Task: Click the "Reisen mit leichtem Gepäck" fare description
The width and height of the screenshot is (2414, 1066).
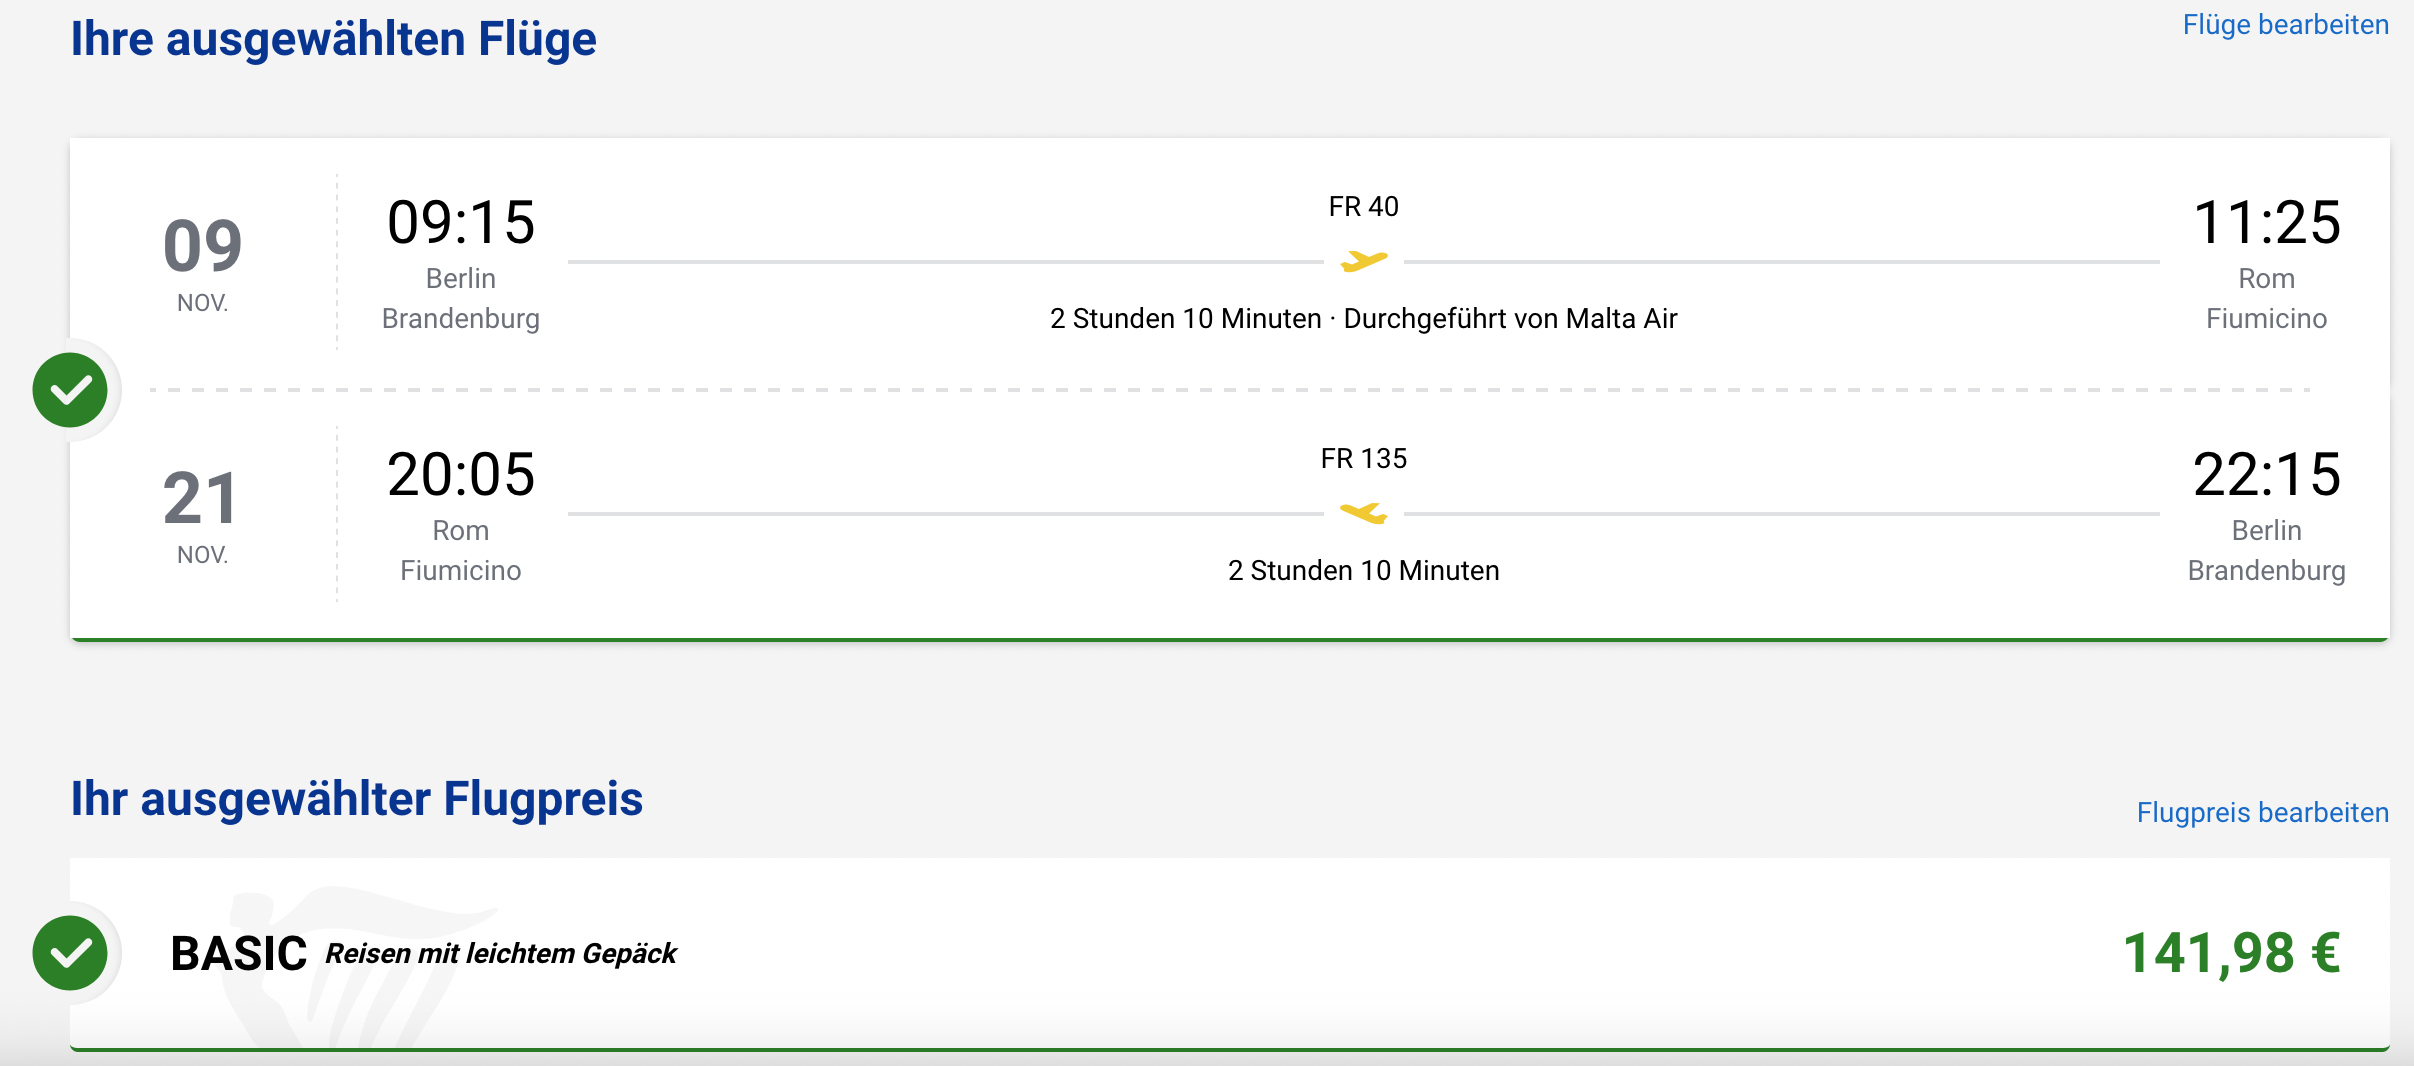Action: pos(501,954)
